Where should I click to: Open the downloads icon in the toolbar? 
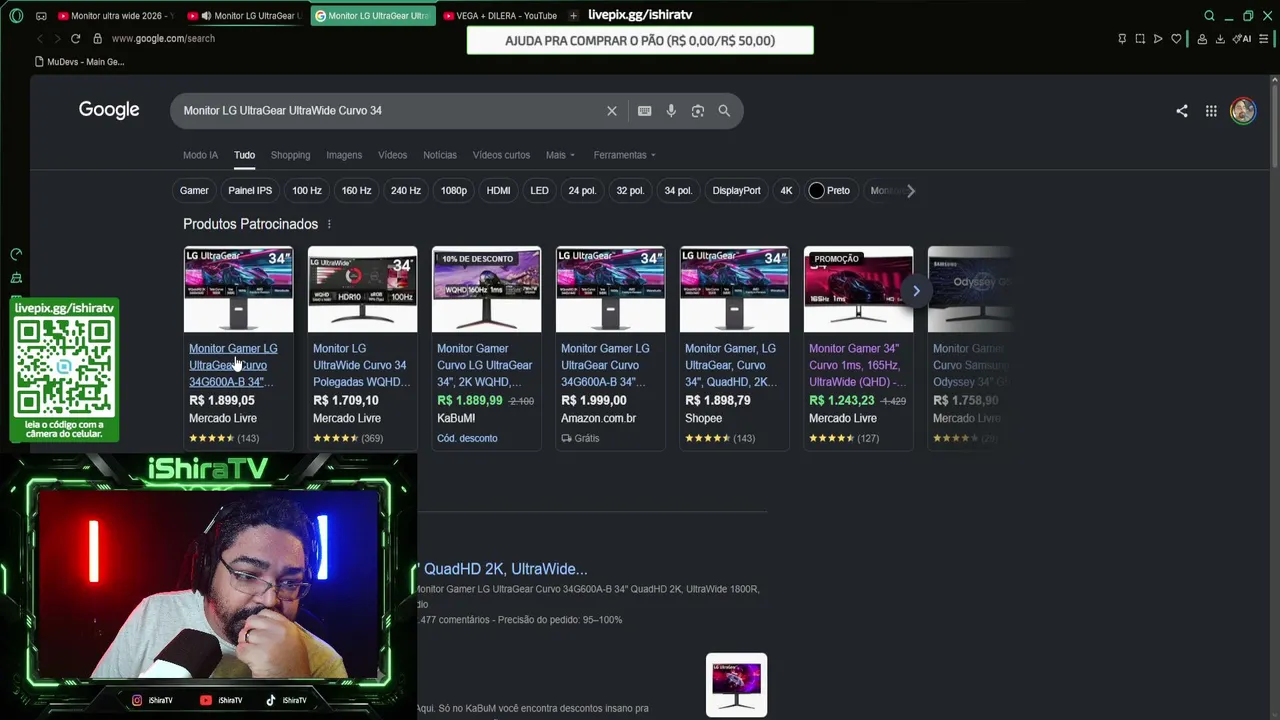click(1221, 39)
